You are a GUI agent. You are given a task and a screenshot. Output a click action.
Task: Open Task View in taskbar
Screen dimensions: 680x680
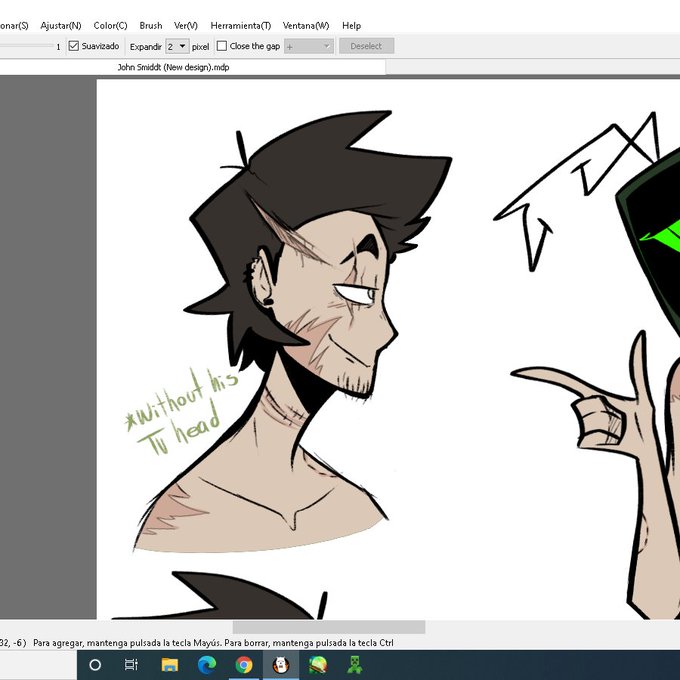click(x=131, y=665)
